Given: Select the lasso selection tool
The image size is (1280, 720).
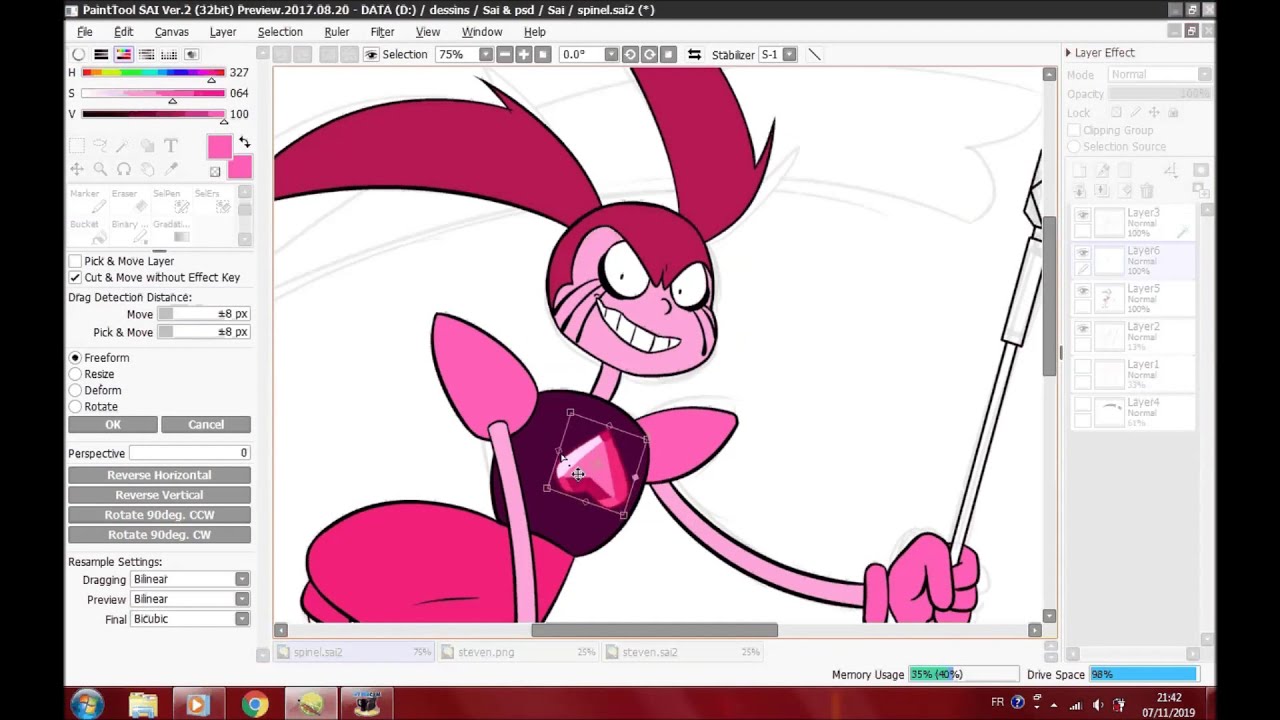Looking at the screenshot, I should pyautogui.click(x=100, y=146).
